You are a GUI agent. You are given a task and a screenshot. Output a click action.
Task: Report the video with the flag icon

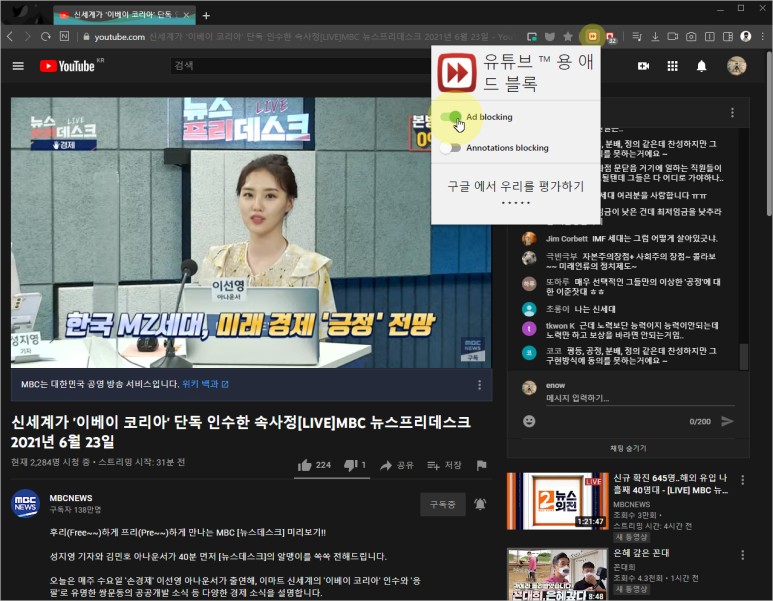(x=482, y=465)
